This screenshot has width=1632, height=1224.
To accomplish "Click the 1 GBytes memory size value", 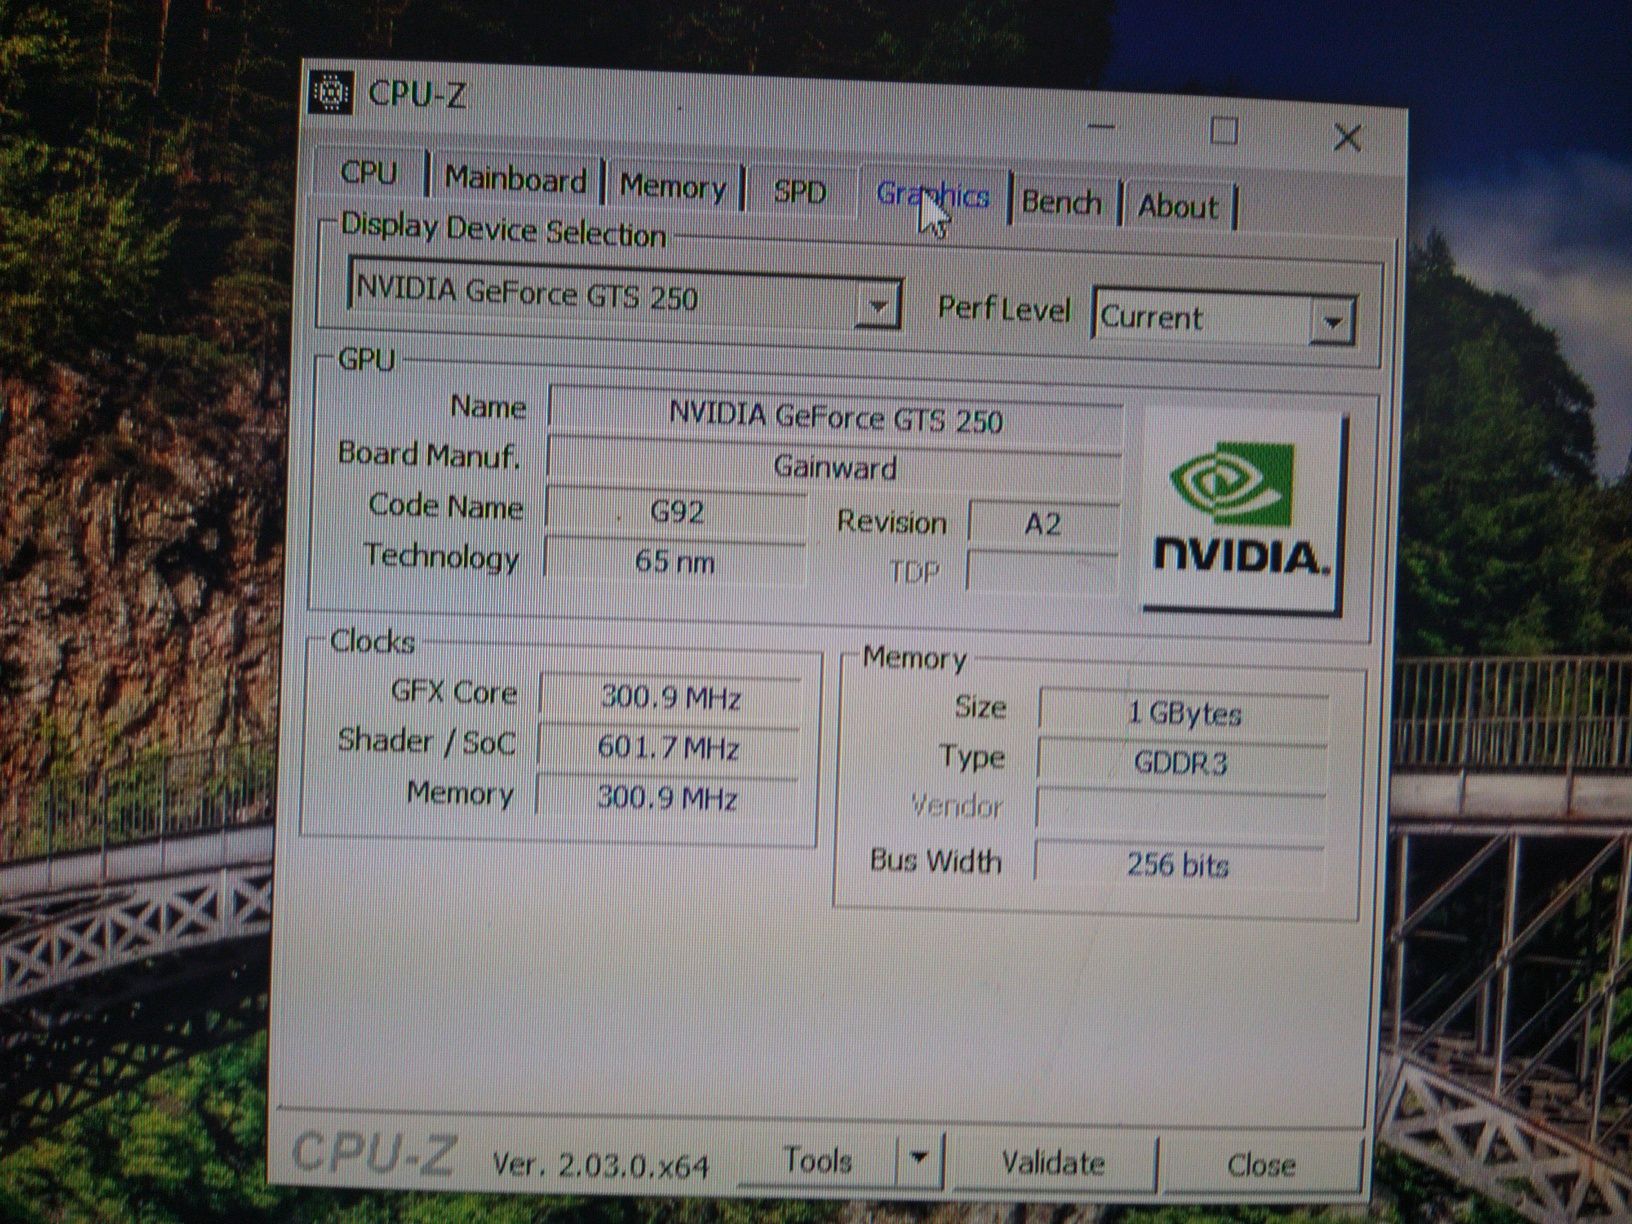I will 1184,713.
